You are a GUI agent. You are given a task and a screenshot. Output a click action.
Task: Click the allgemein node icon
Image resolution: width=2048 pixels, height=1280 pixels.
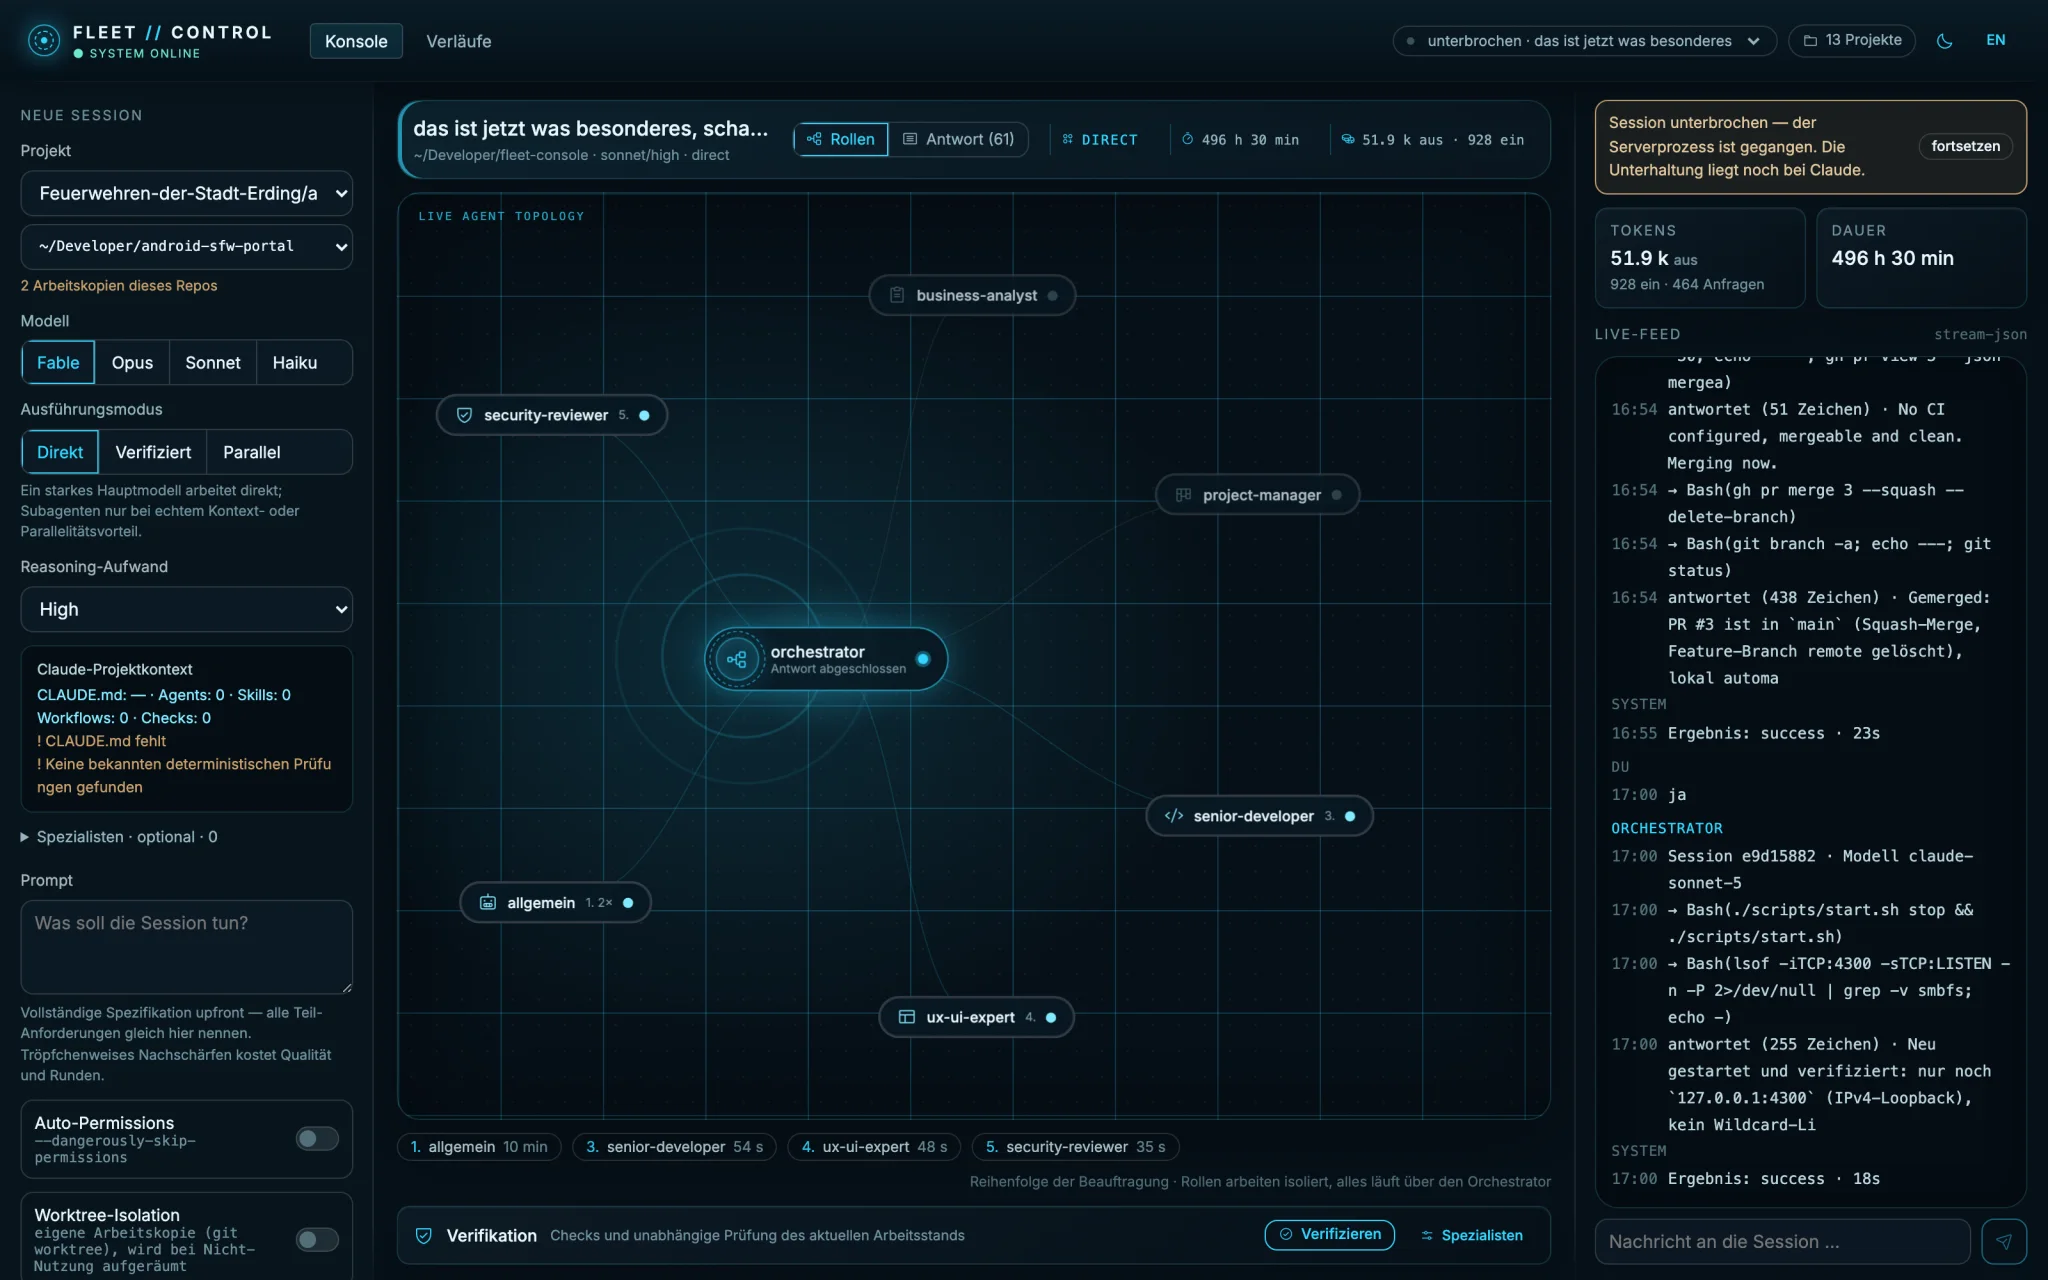(487, 903)
